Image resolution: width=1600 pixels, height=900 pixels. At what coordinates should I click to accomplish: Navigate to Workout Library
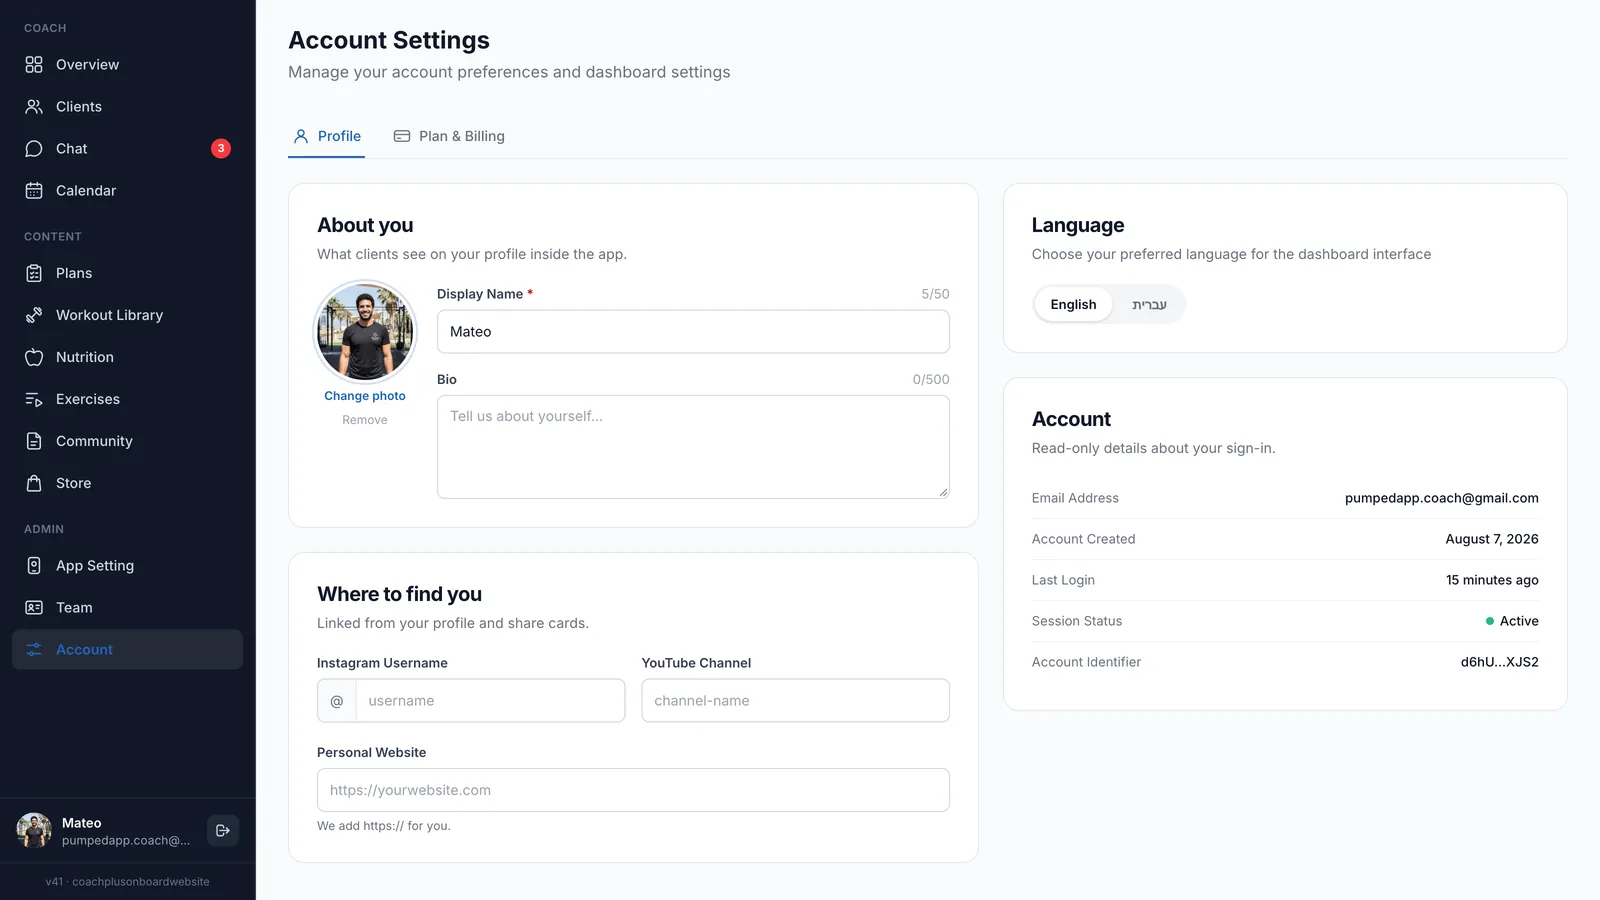[x=128, y=315]
